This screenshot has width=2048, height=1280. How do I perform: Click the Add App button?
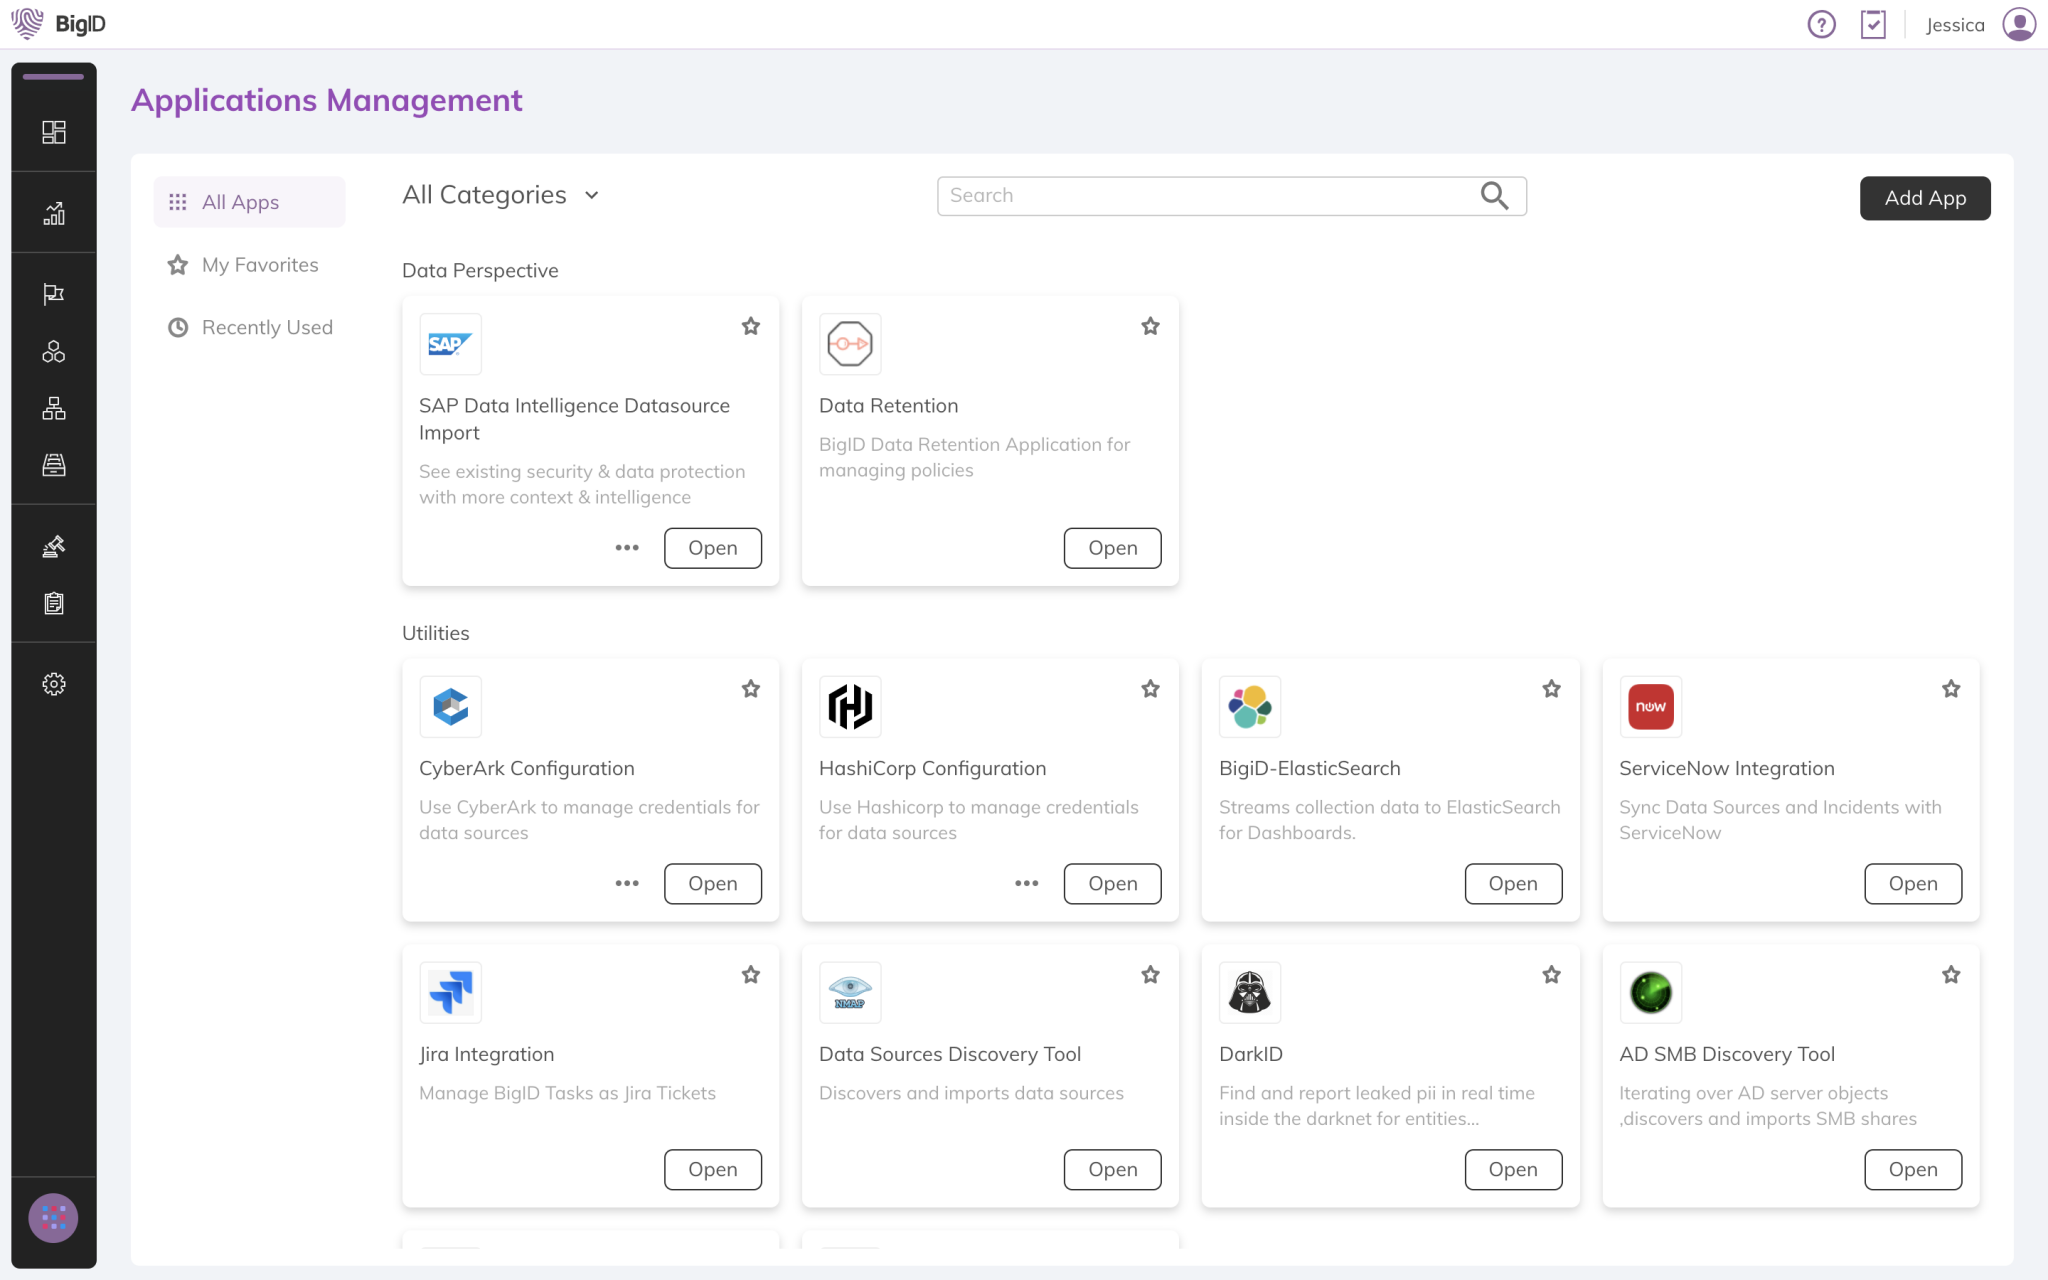(1924, 198)
